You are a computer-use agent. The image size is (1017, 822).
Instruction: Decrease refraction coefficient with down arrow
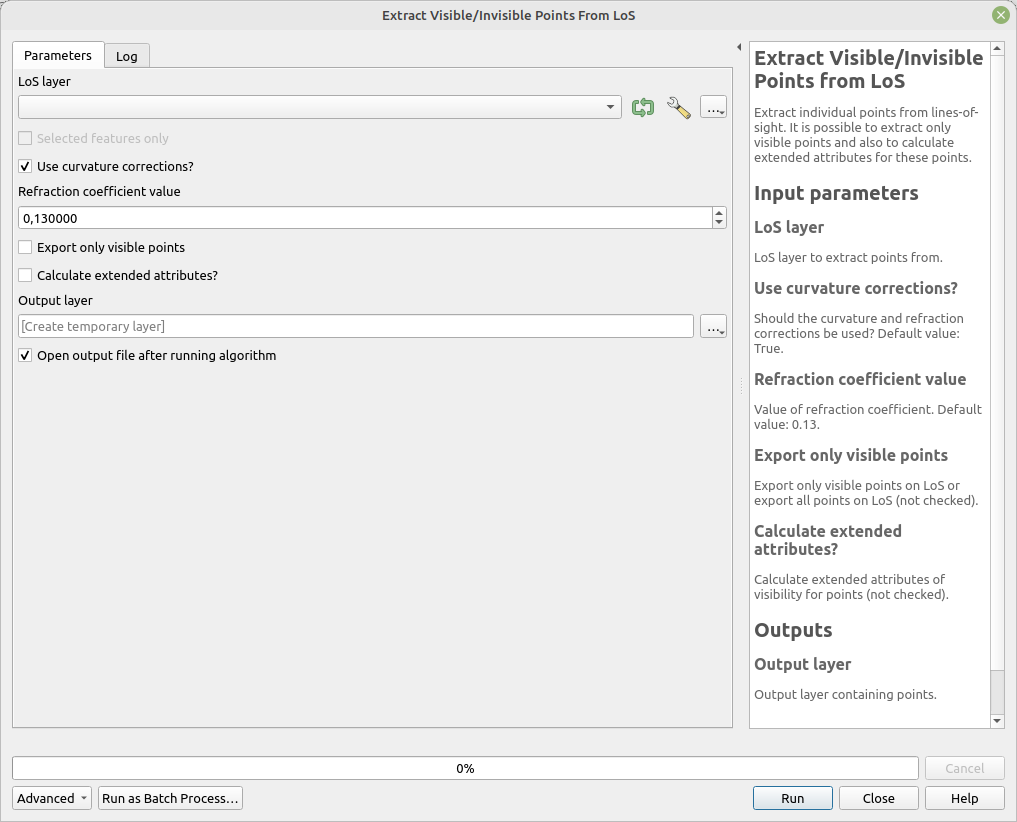click(x=719, y=223)
